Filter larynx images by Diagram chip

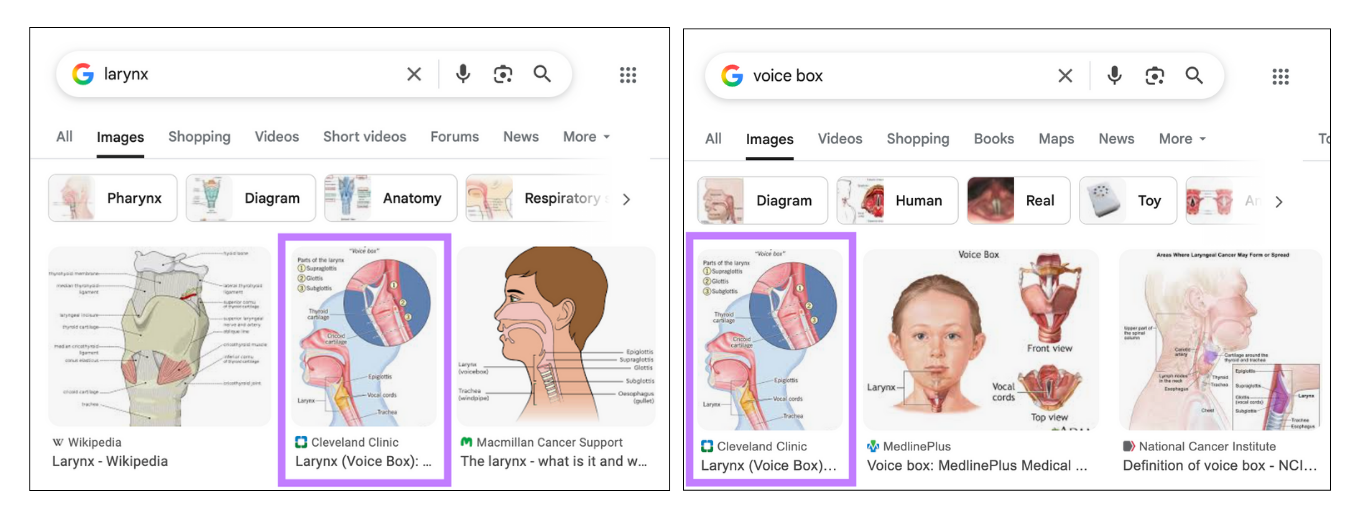251,198
